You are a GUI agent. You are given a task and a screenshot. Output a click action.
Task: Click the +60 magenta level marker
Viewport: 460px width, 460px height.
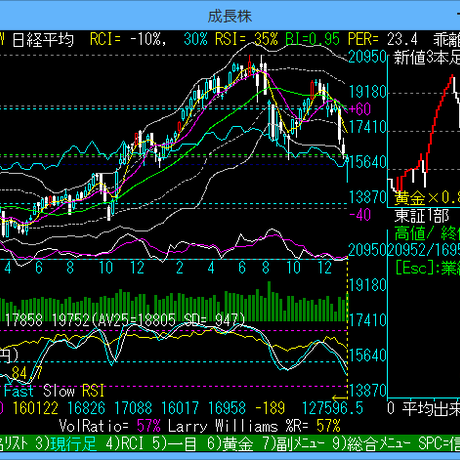click(360, 109)
